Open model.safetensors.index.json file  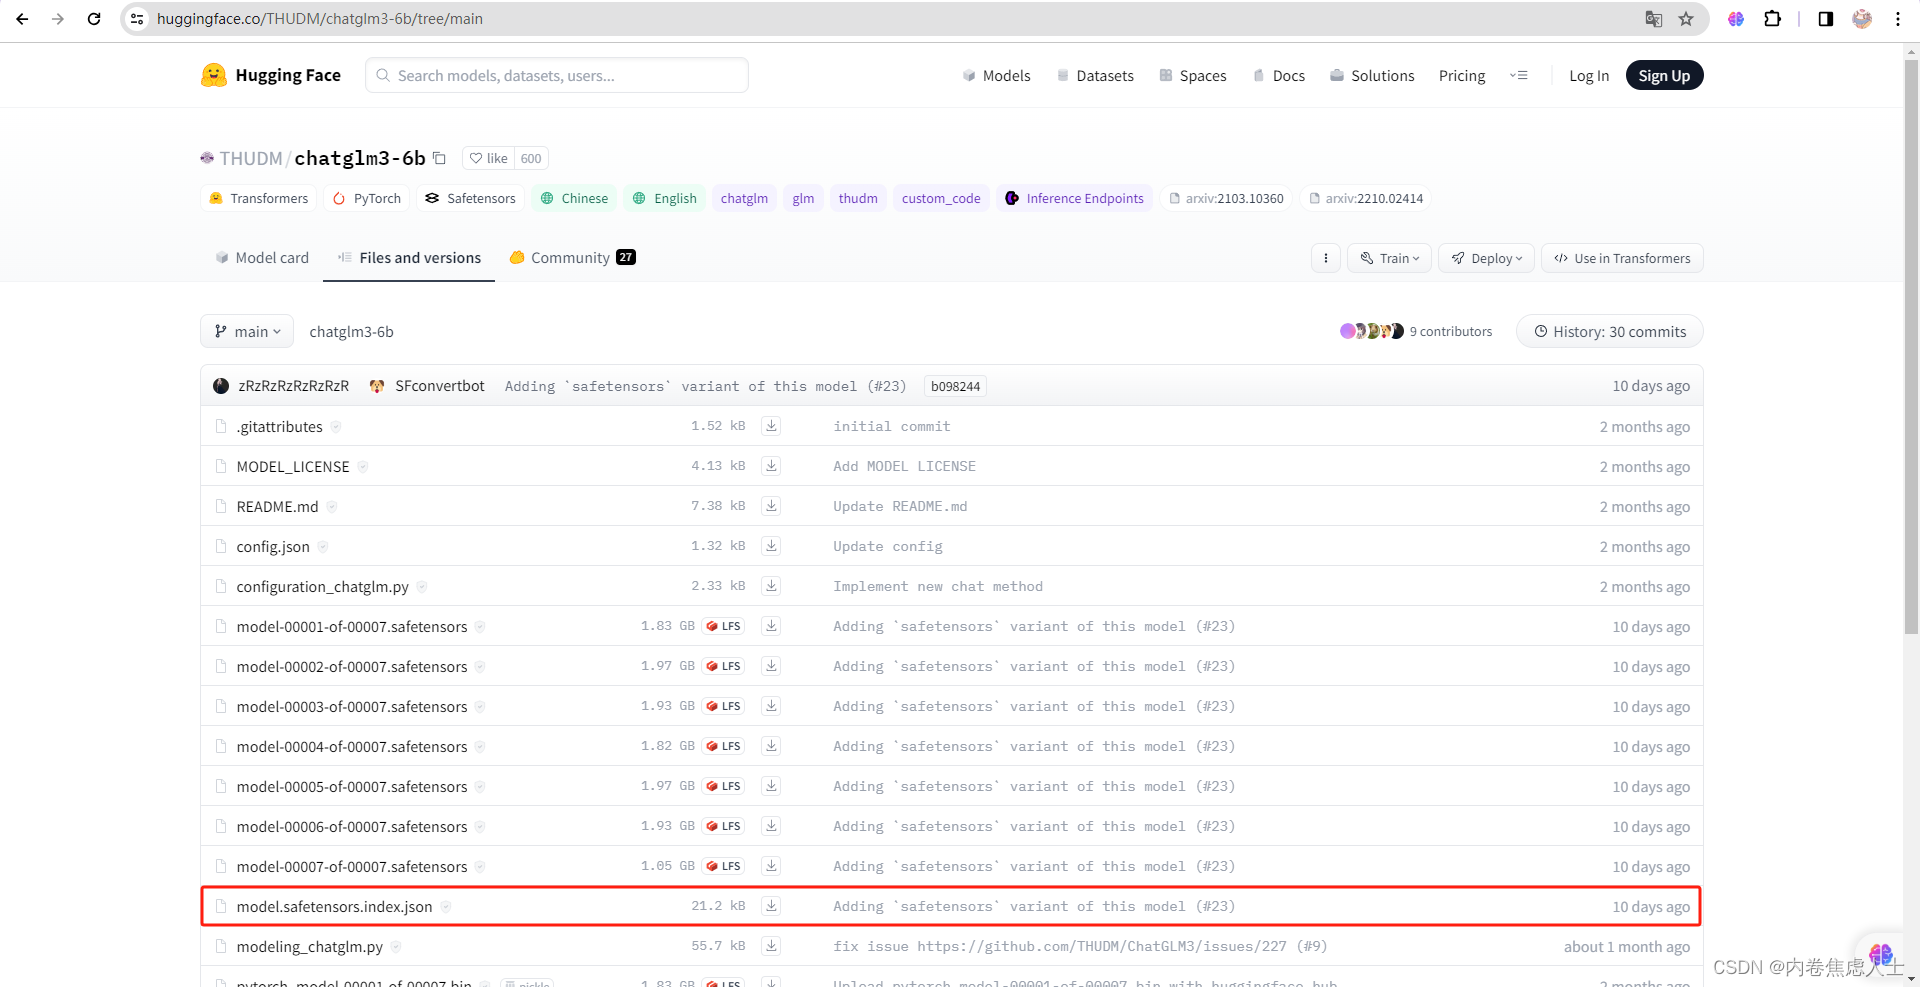click(334, 906)
